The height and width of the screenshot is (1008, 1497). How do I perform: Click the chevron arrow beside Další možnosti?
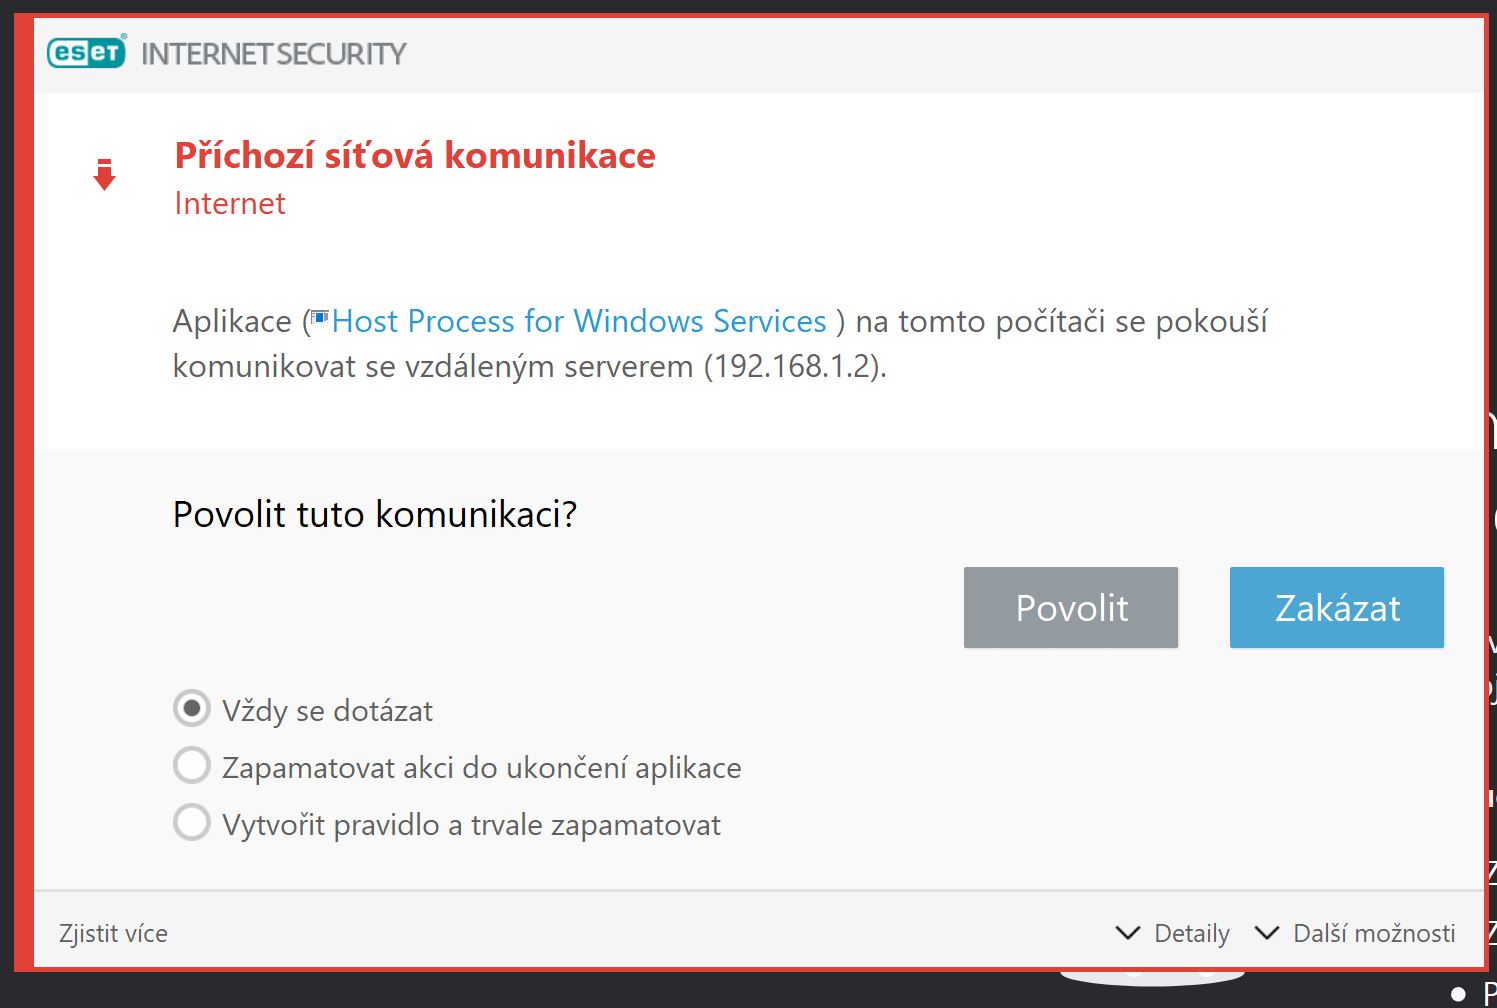(1266, 933)
